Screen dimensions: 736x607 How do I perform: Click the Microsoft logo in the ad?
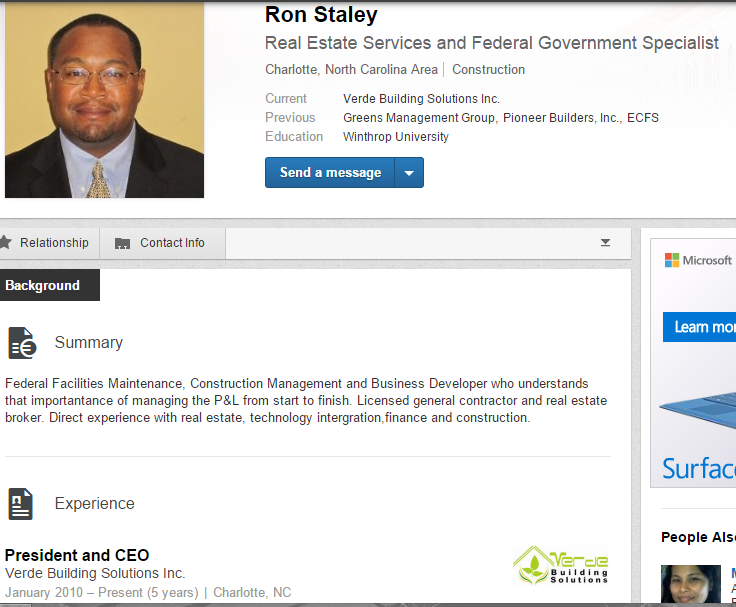[698, 260]
